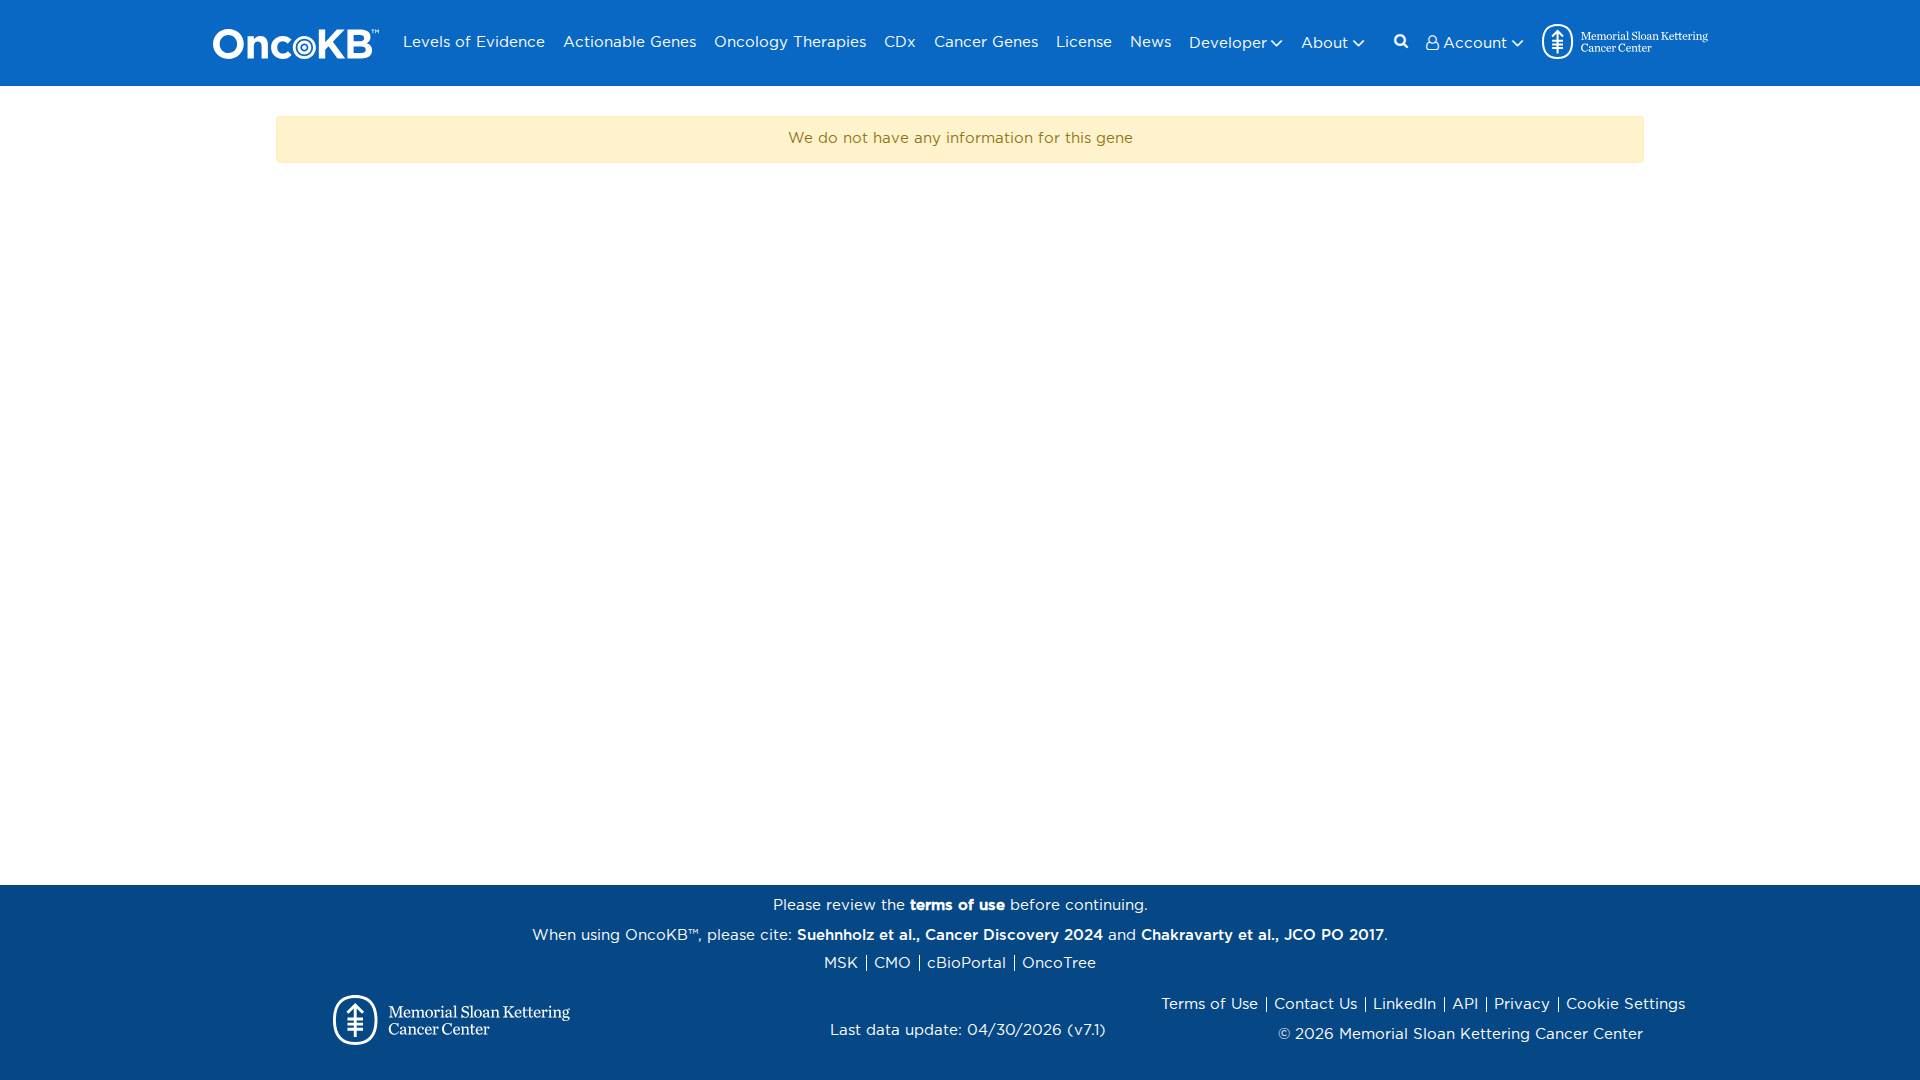This screenshot has height=1080, width=1920.
Task: Open the search magnifier icon
Action: pos(1401,42)
